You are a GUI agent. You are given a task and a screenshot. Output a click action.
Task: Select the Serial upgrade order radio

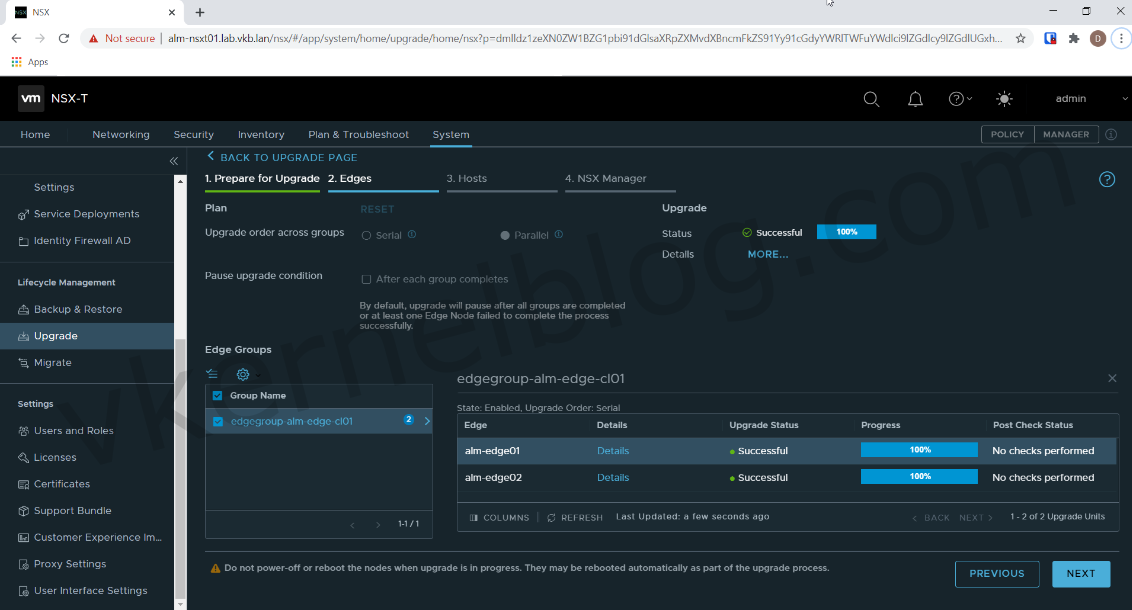pyautogui.click(x=366, y=235)
